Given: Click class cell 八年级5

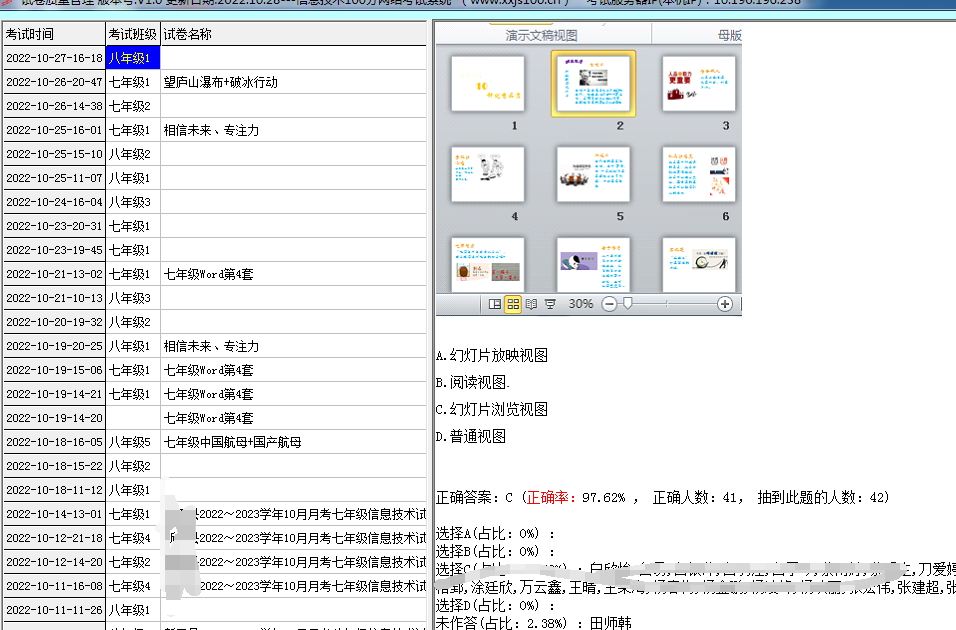Looking at the screenshot, I should [x=133, y=442].
